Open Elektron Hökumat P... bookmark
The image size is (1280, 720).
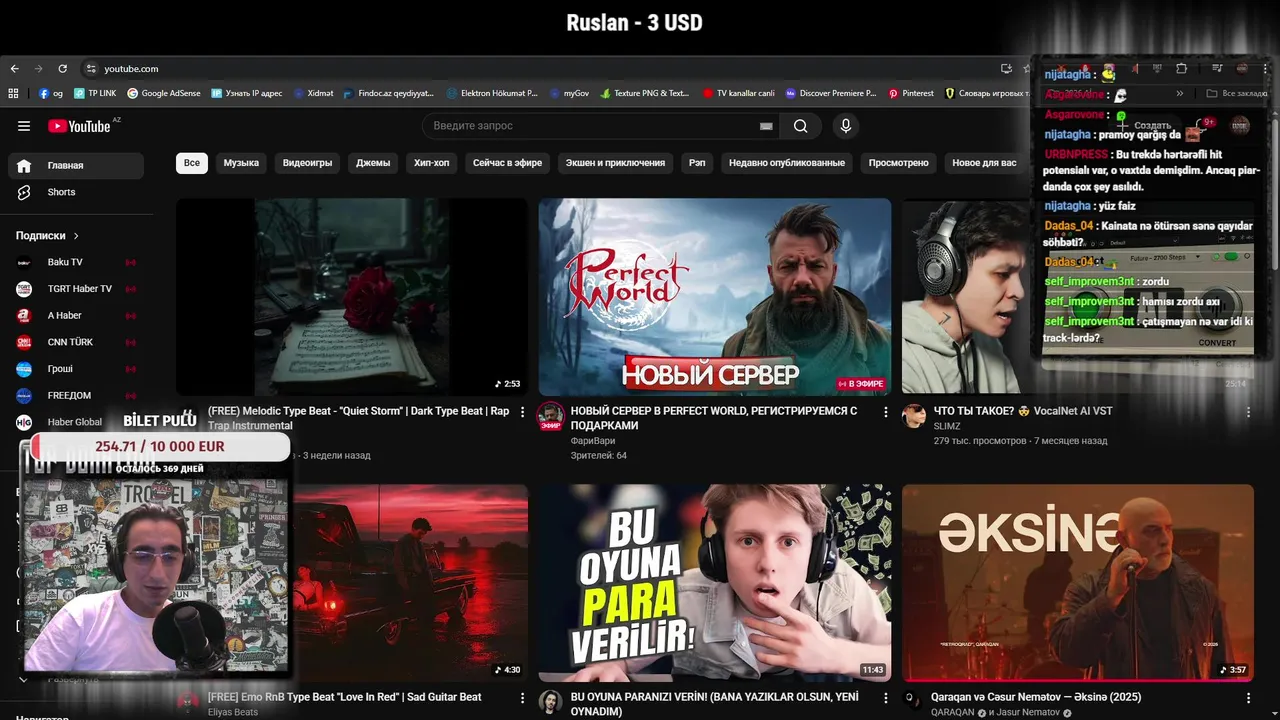(x=492, y=93)
